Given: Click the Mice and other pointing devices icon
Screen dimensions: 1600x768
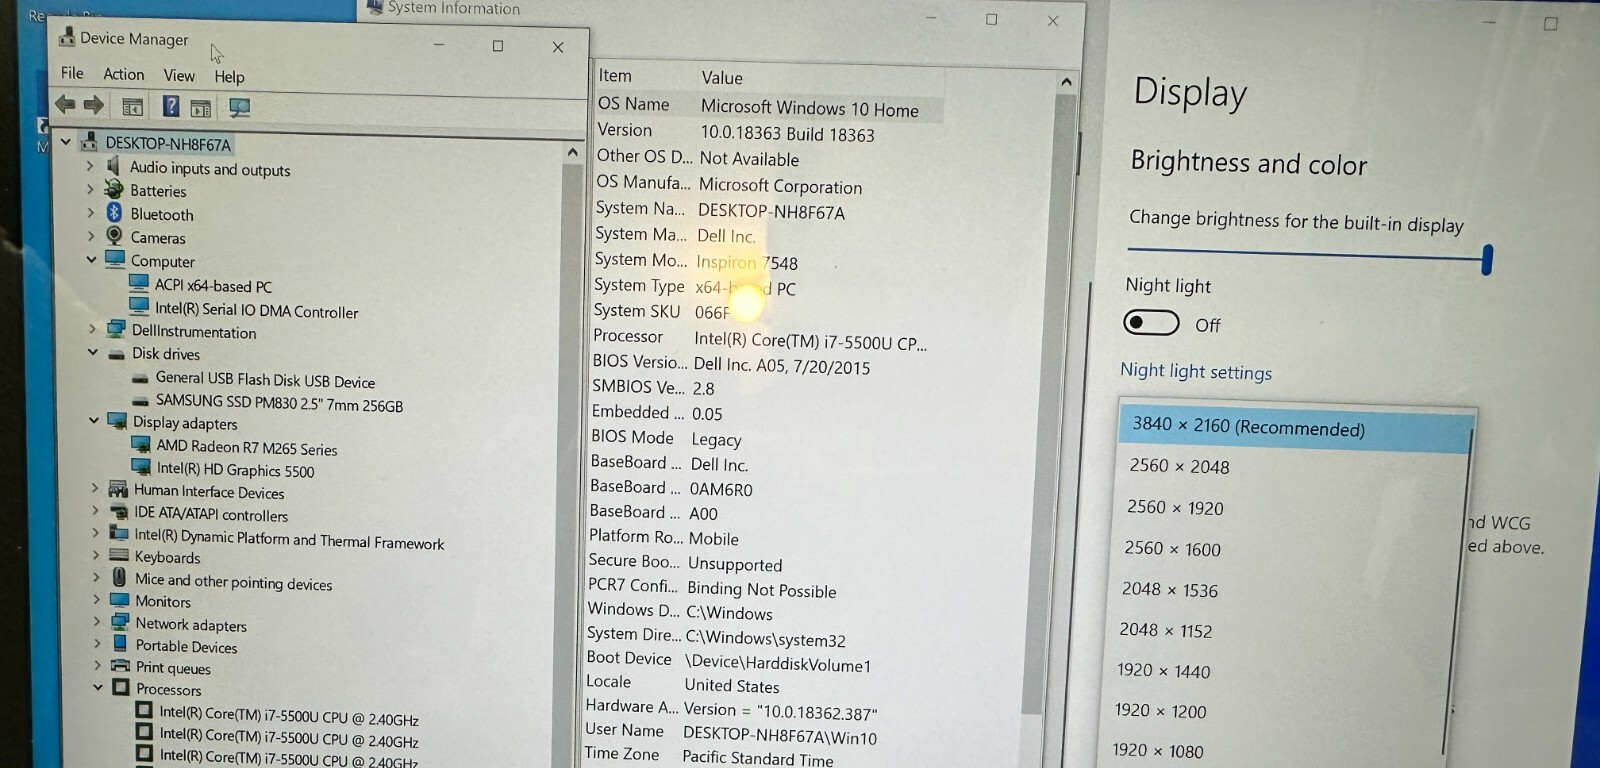Looking at the screenshot, I should click(119, 577).
